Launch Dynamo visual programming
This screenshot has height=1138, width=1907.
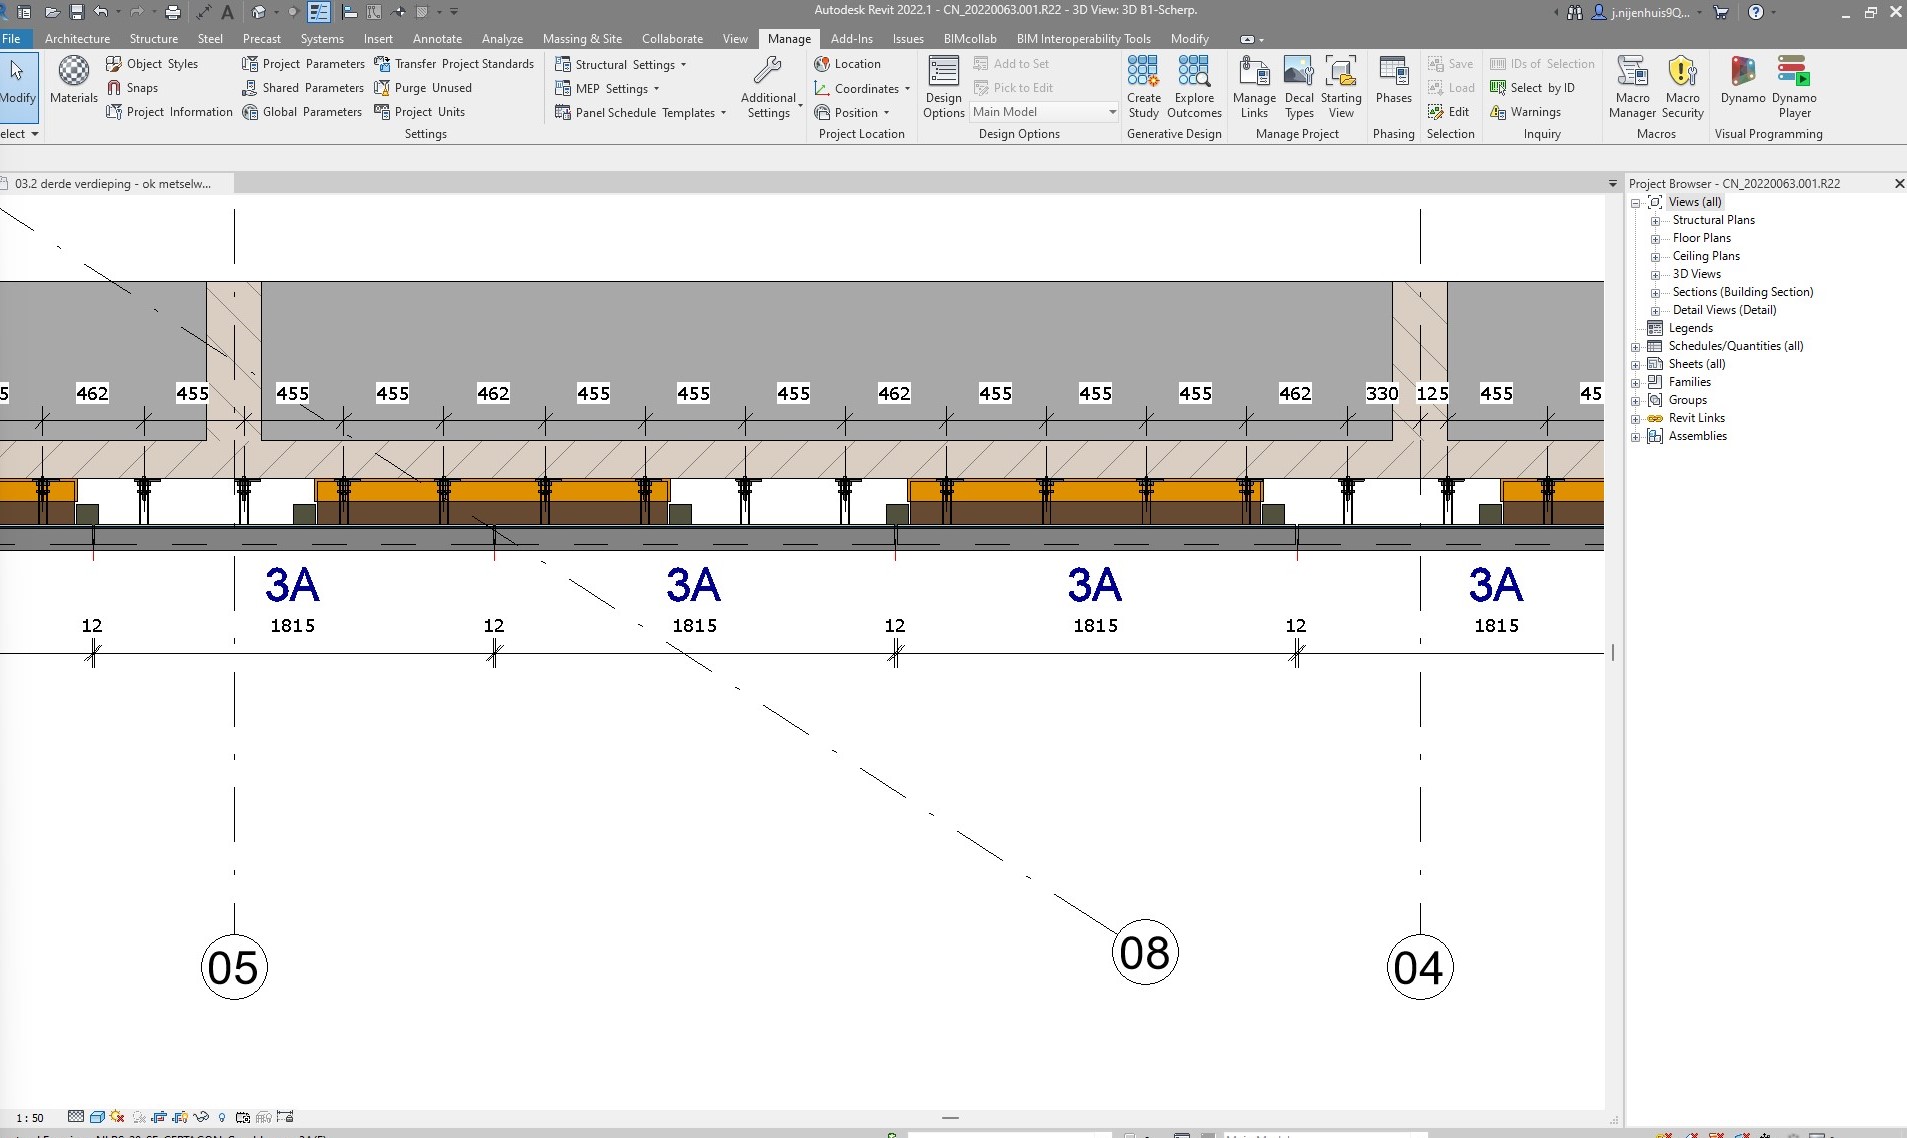(x=1742, y=80)
